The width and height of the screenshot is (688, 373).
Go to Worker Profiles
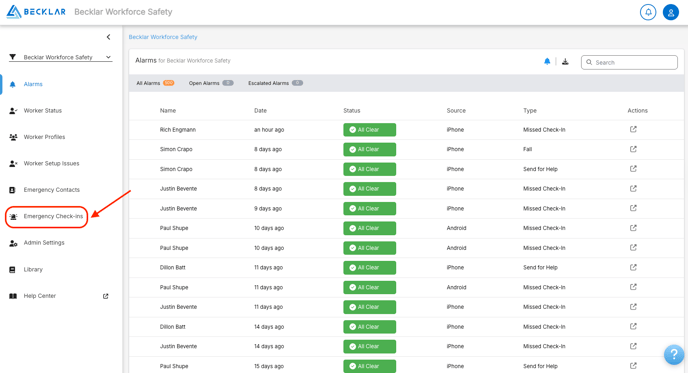[44, 137]
